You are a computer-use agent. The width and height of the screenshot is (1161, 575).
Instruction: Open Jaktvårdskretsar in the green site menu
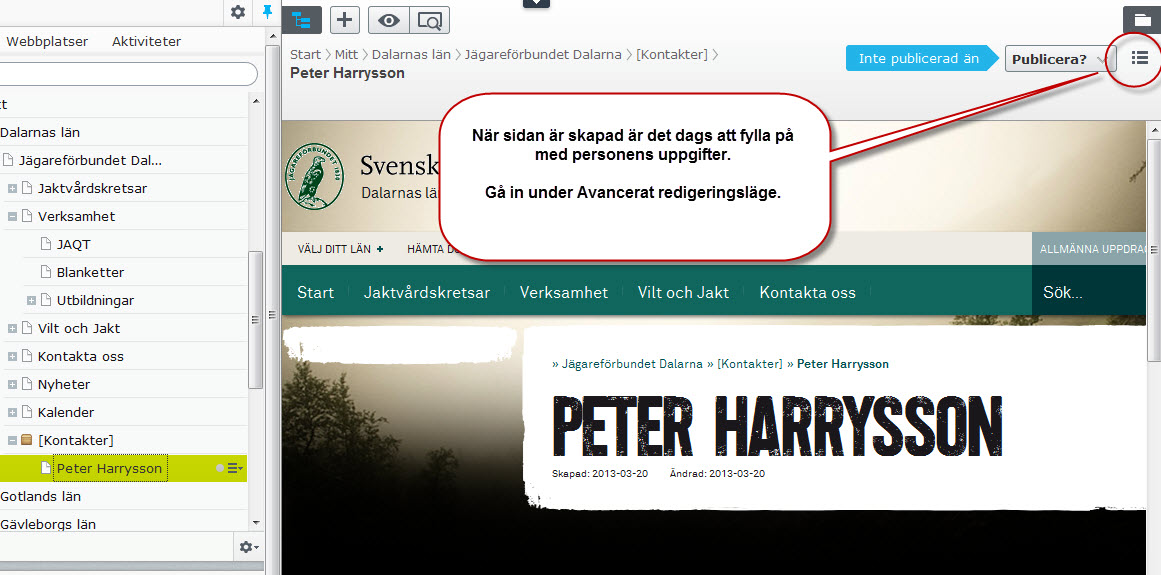(426, 292)
